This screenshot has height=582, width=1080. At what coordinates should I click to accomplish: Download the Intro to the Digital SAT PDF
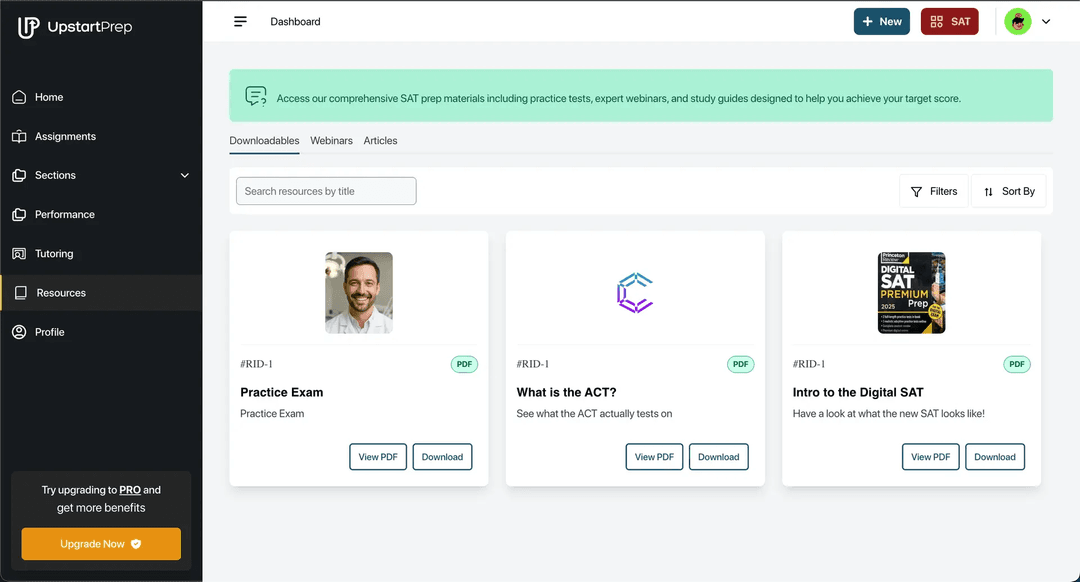click(x=994, y=457)
